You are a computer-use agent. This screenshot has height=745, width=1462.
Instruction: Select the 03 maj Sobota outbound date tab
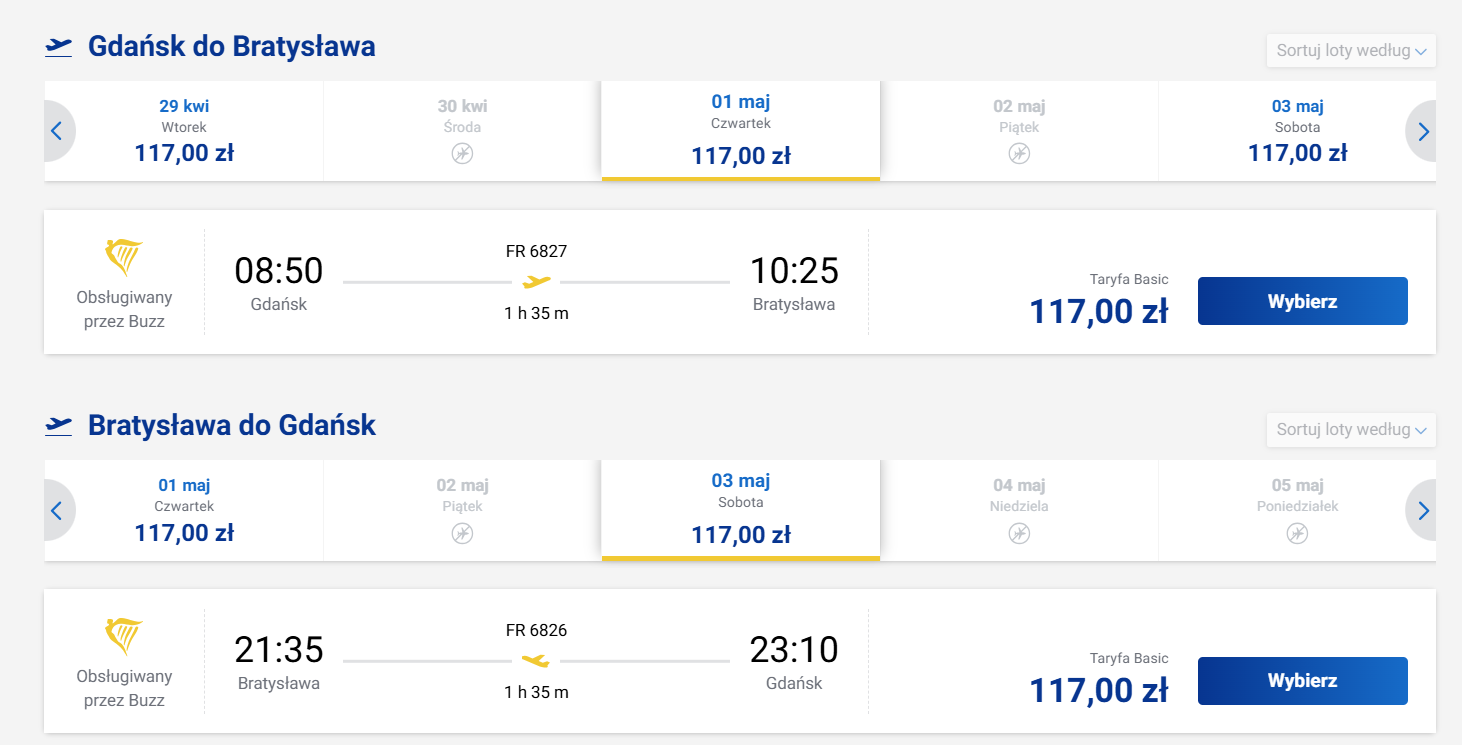(1297, 131)
